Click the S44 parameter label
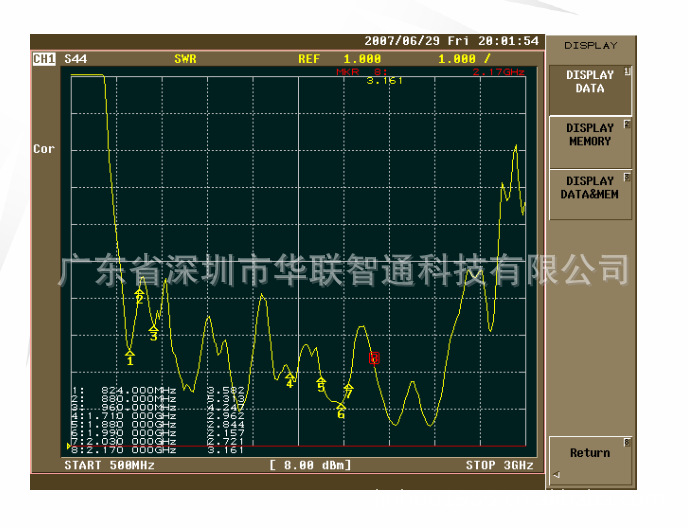 point(76,59)
